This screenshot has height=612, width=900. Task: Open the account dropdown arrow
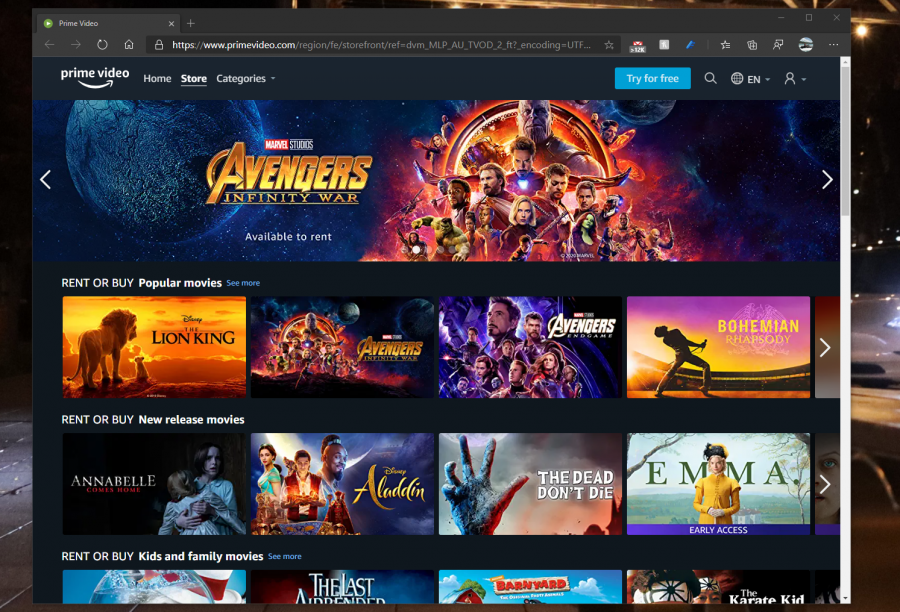(x=803, y=80)
